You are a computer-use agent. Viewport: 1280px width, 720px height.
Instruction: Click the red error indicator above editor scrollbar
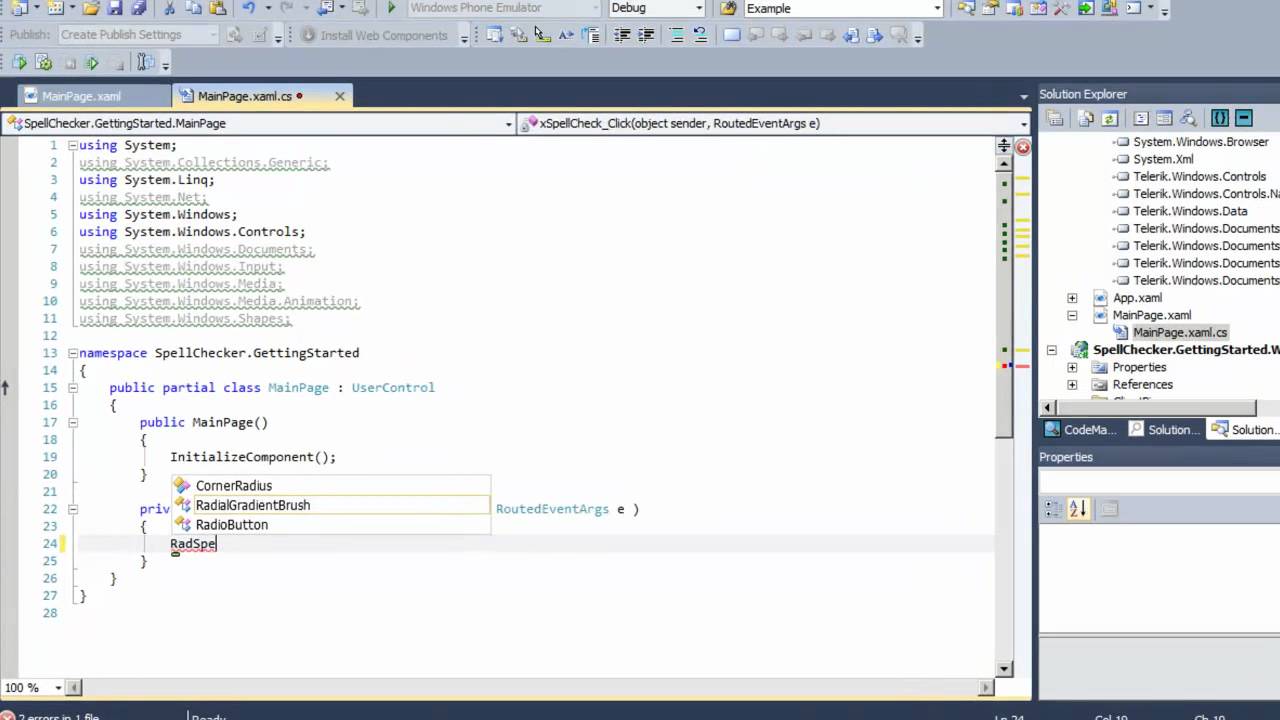[x=1022, y=147]
